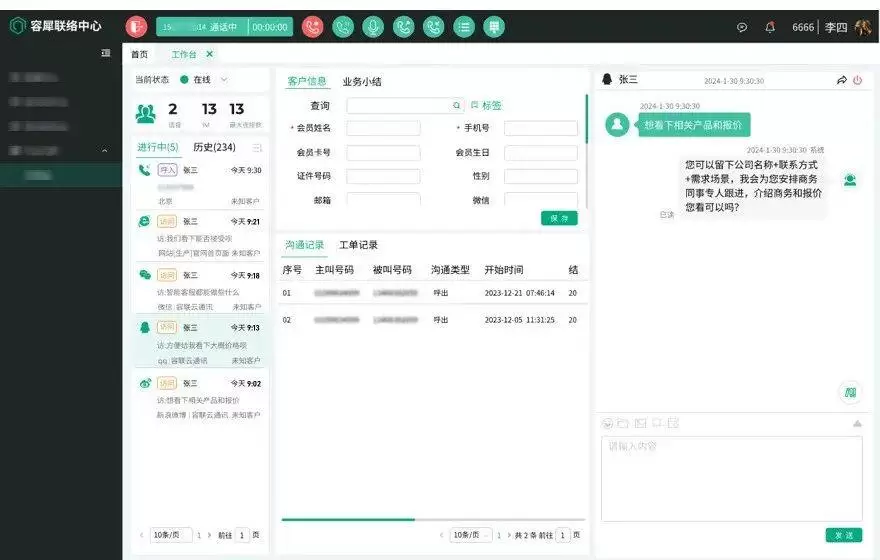Mute the call with the microphone icon
Screen dimensions: 880x560
tap(373, 27)
